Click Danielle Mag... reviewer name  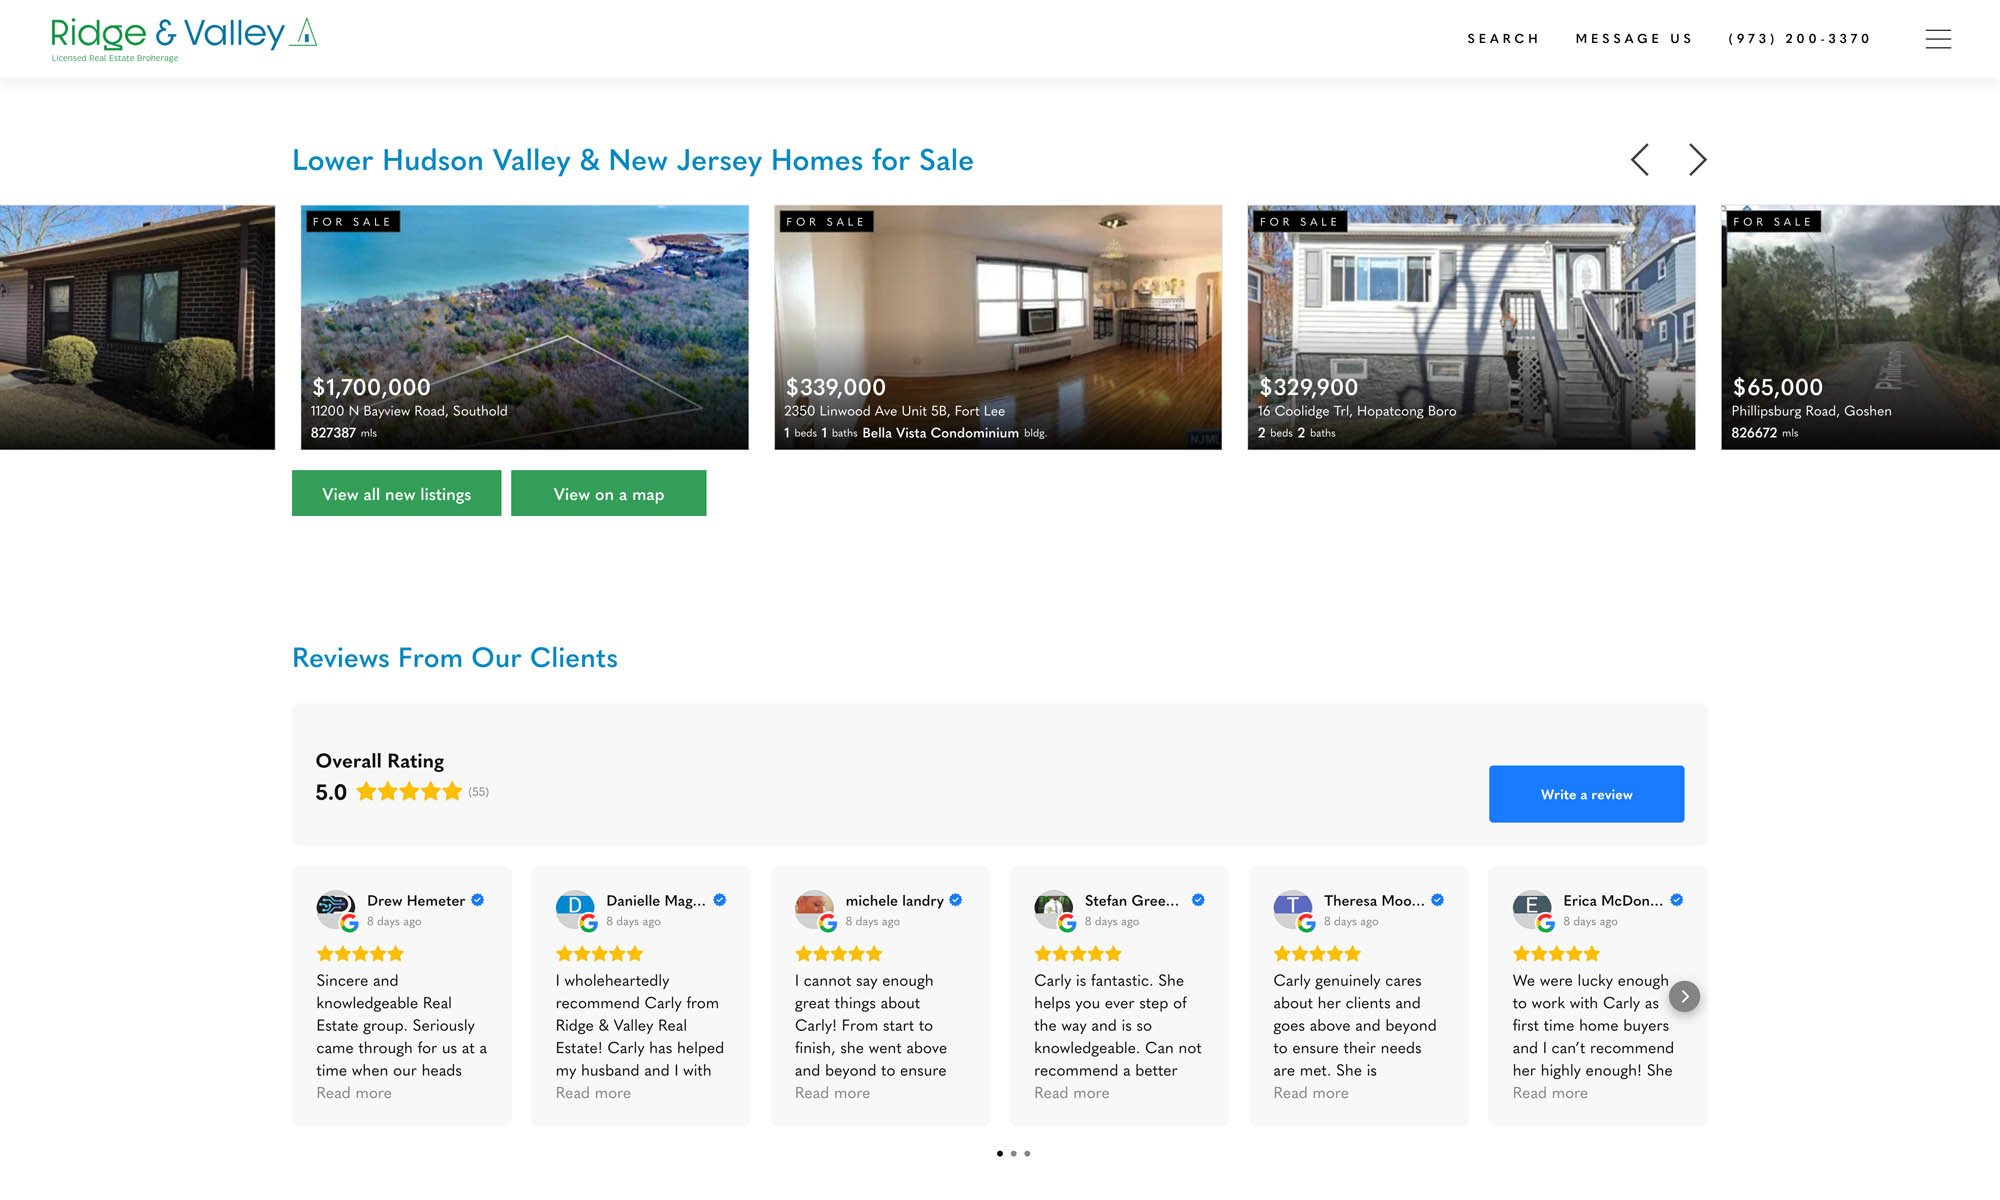(656, 901)
